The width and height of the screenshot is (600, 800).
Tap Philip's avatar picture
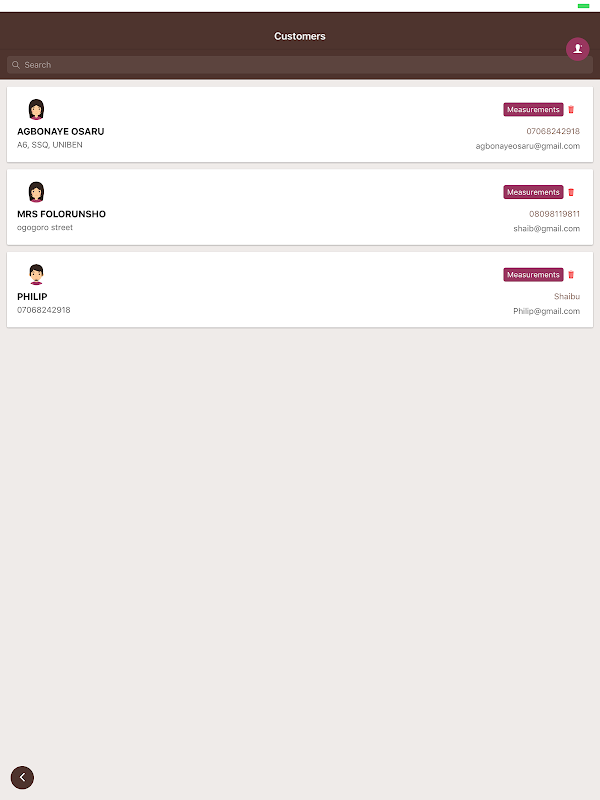tap(37, 274)
